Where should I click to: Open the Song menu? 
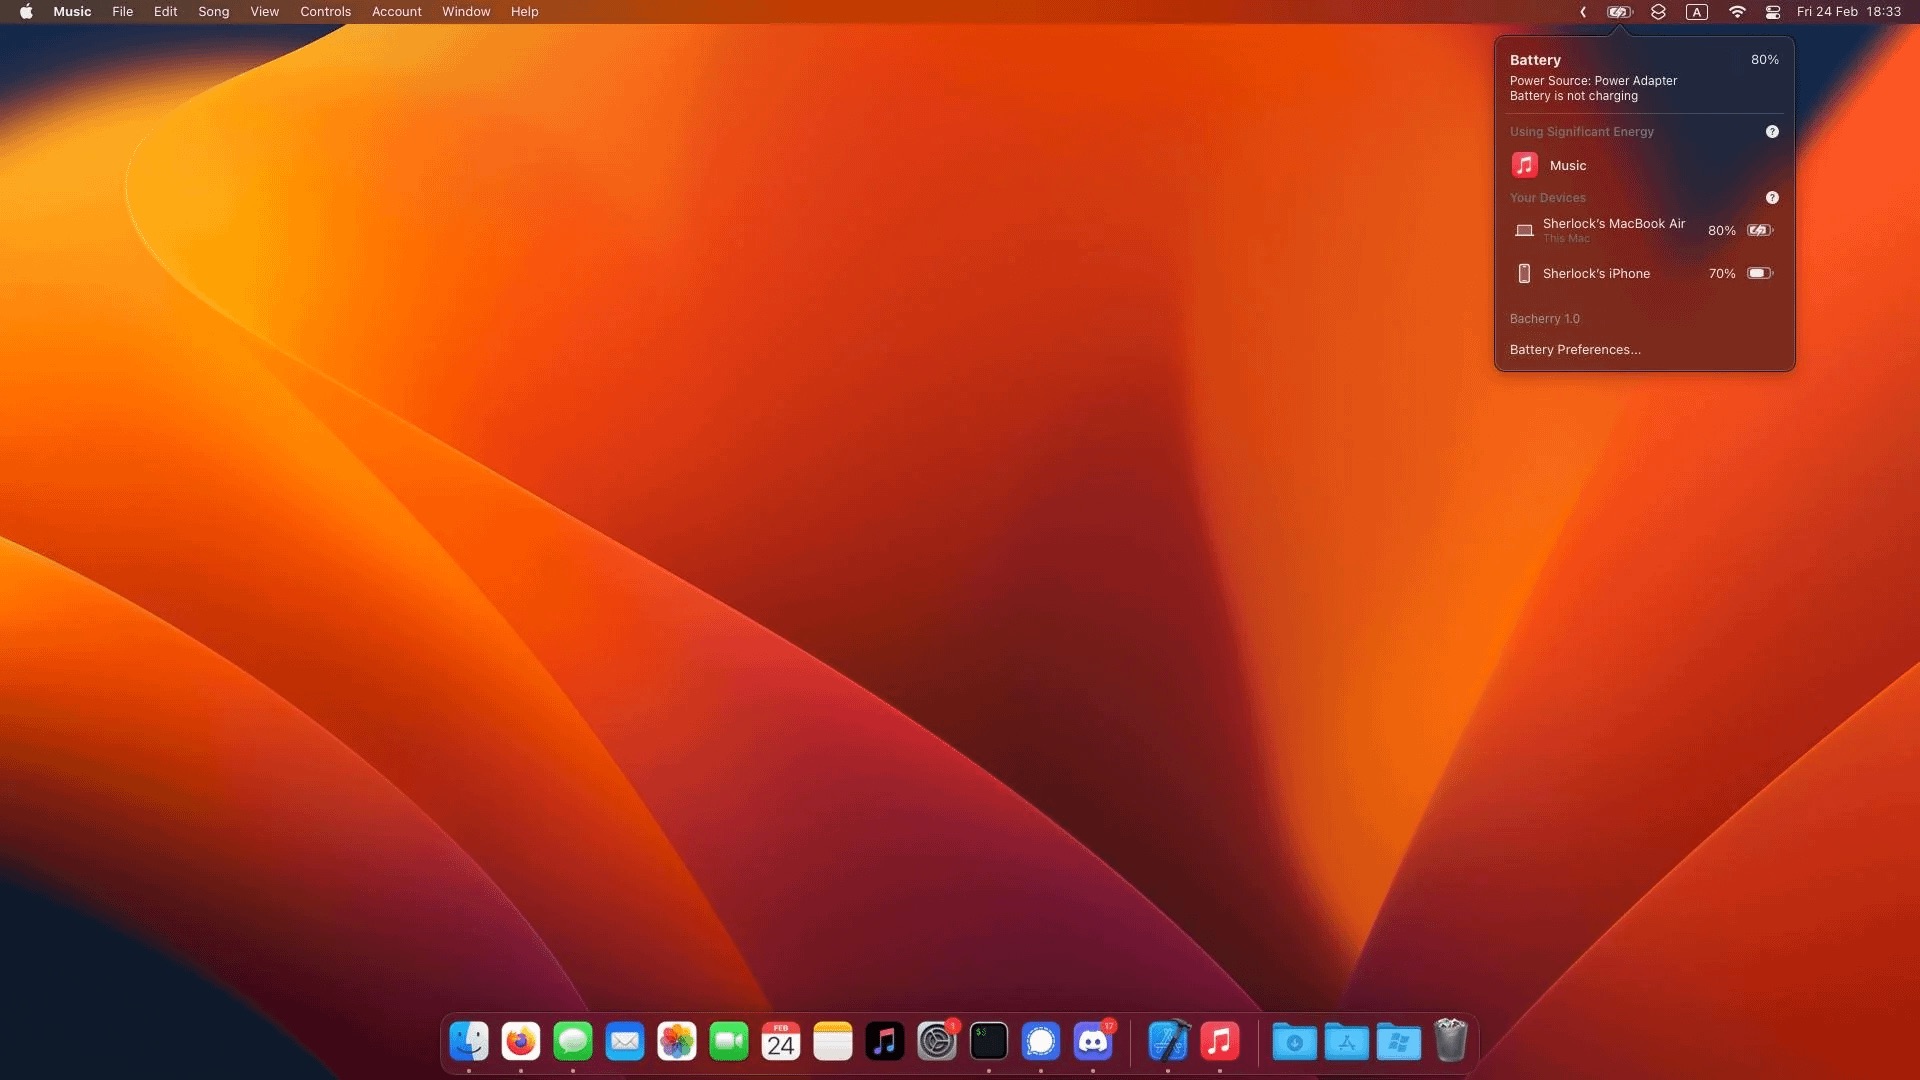213,12
